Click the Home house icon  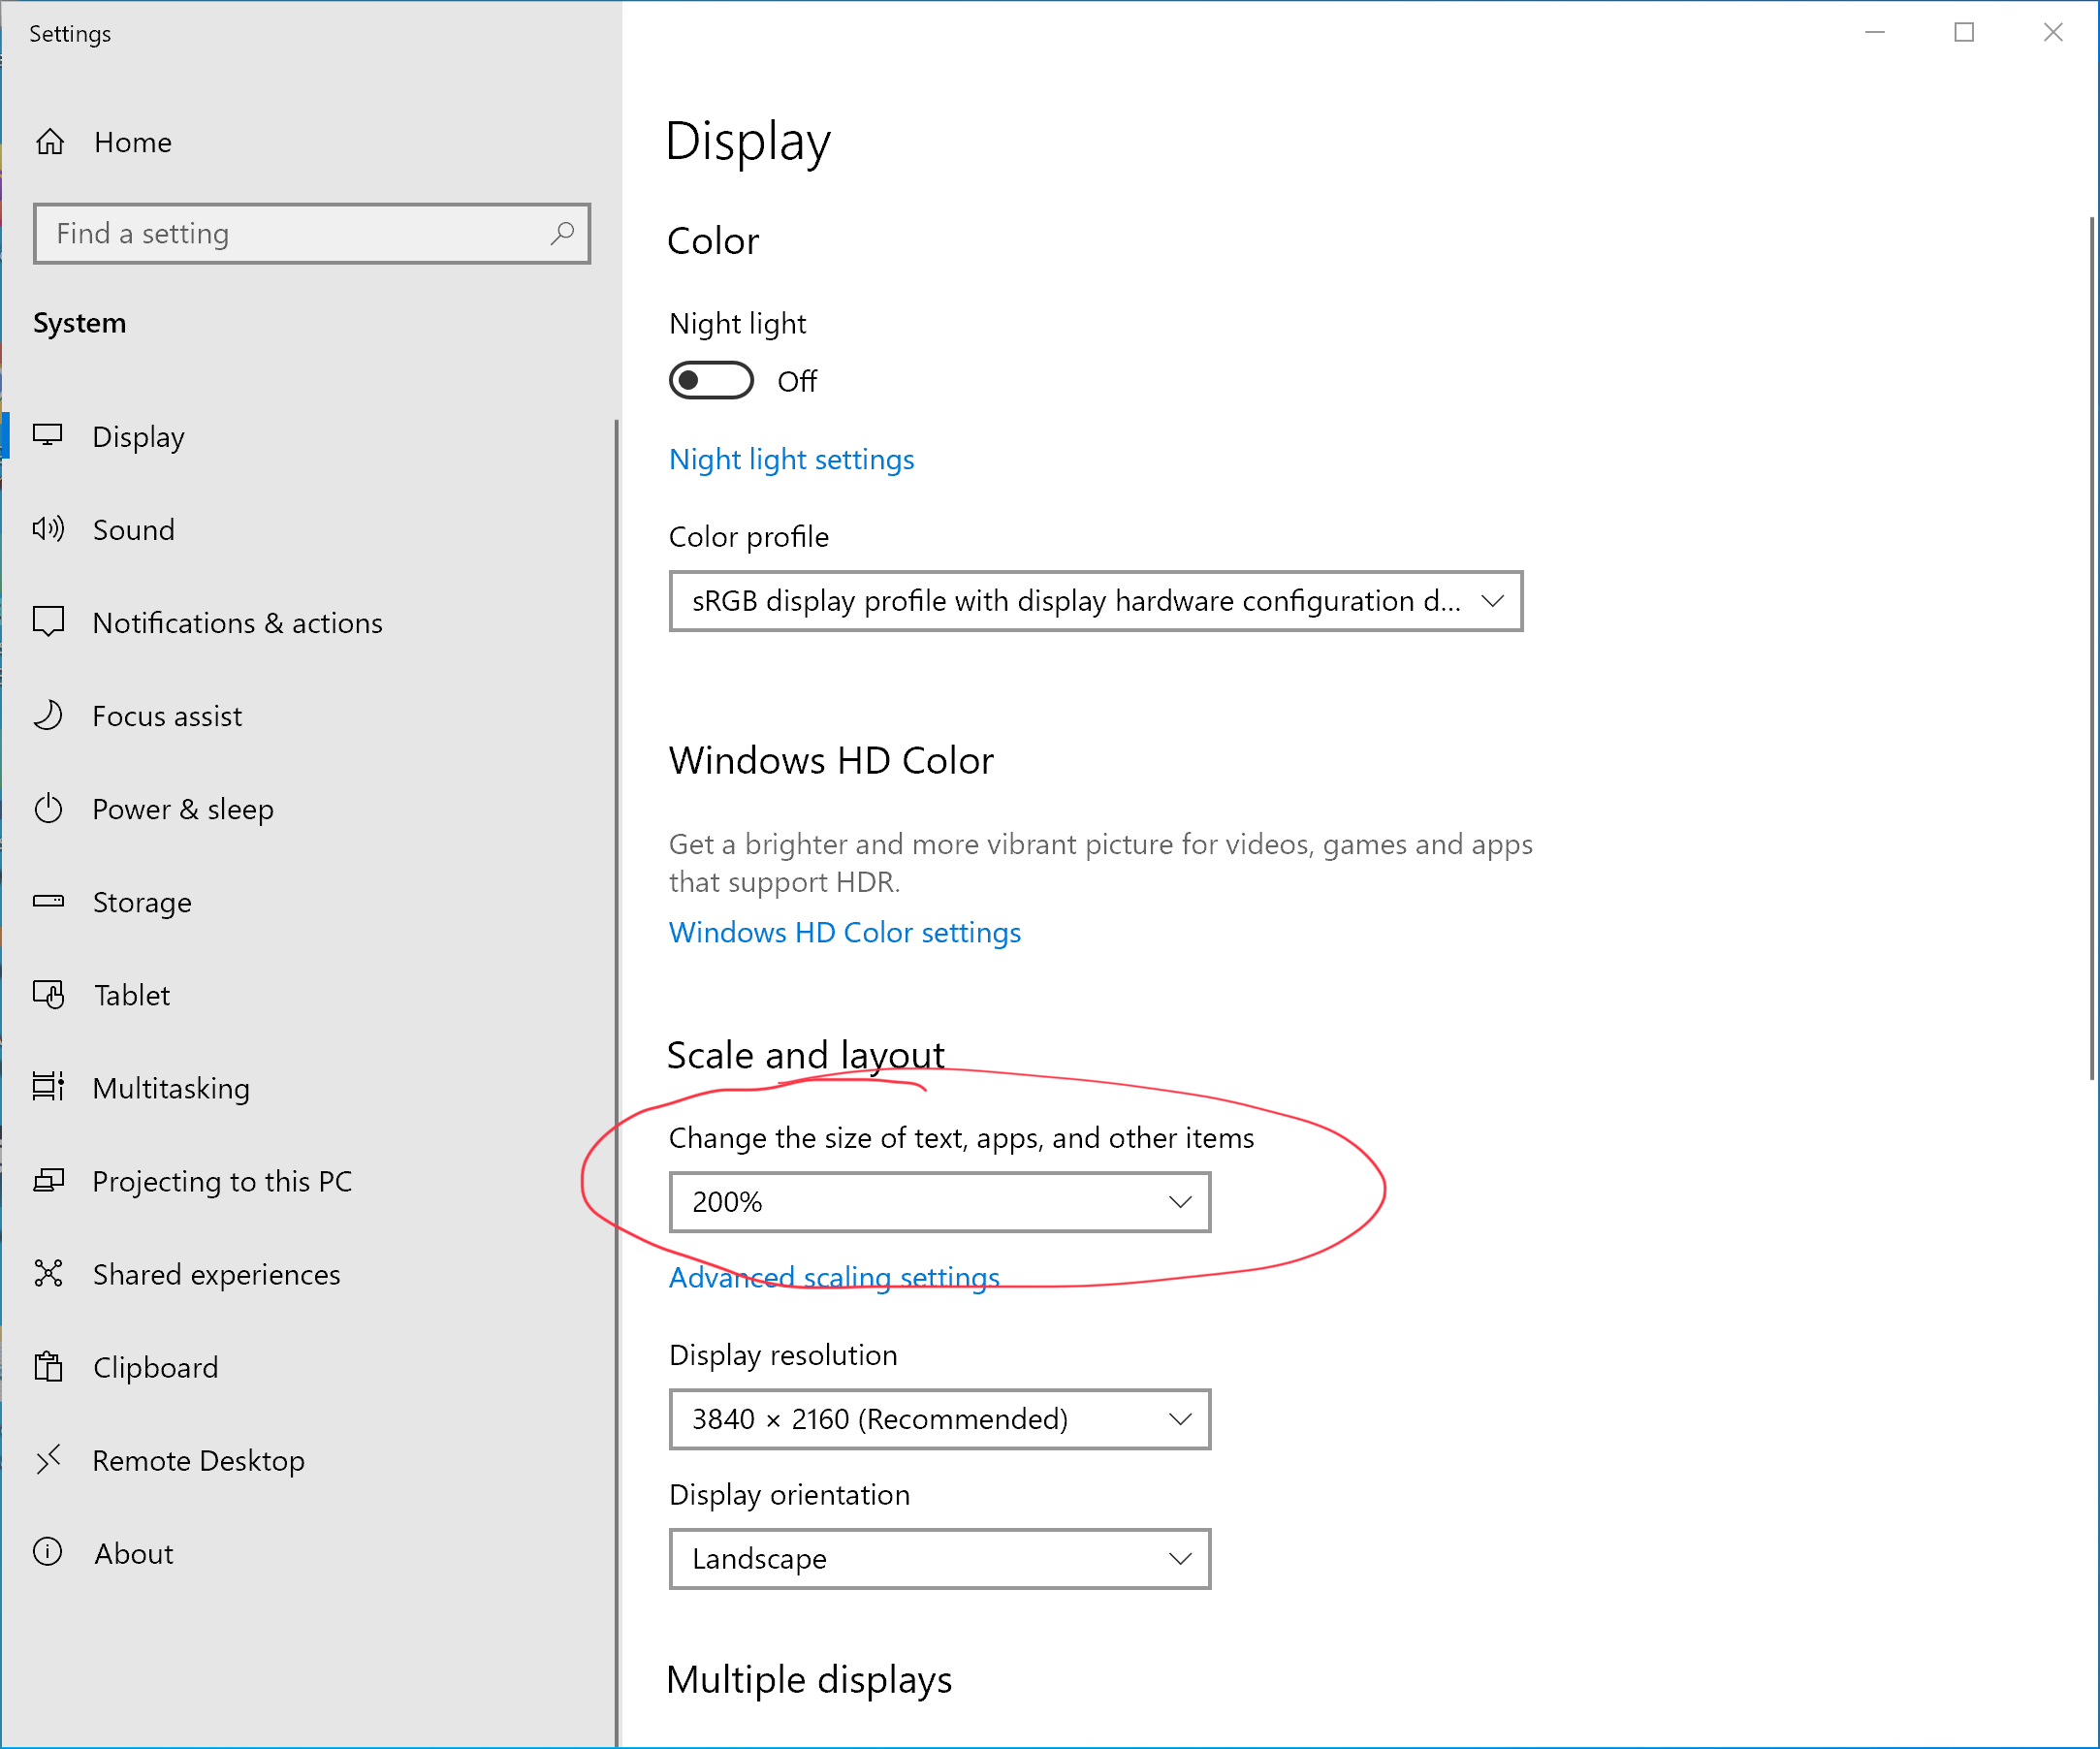50,142
